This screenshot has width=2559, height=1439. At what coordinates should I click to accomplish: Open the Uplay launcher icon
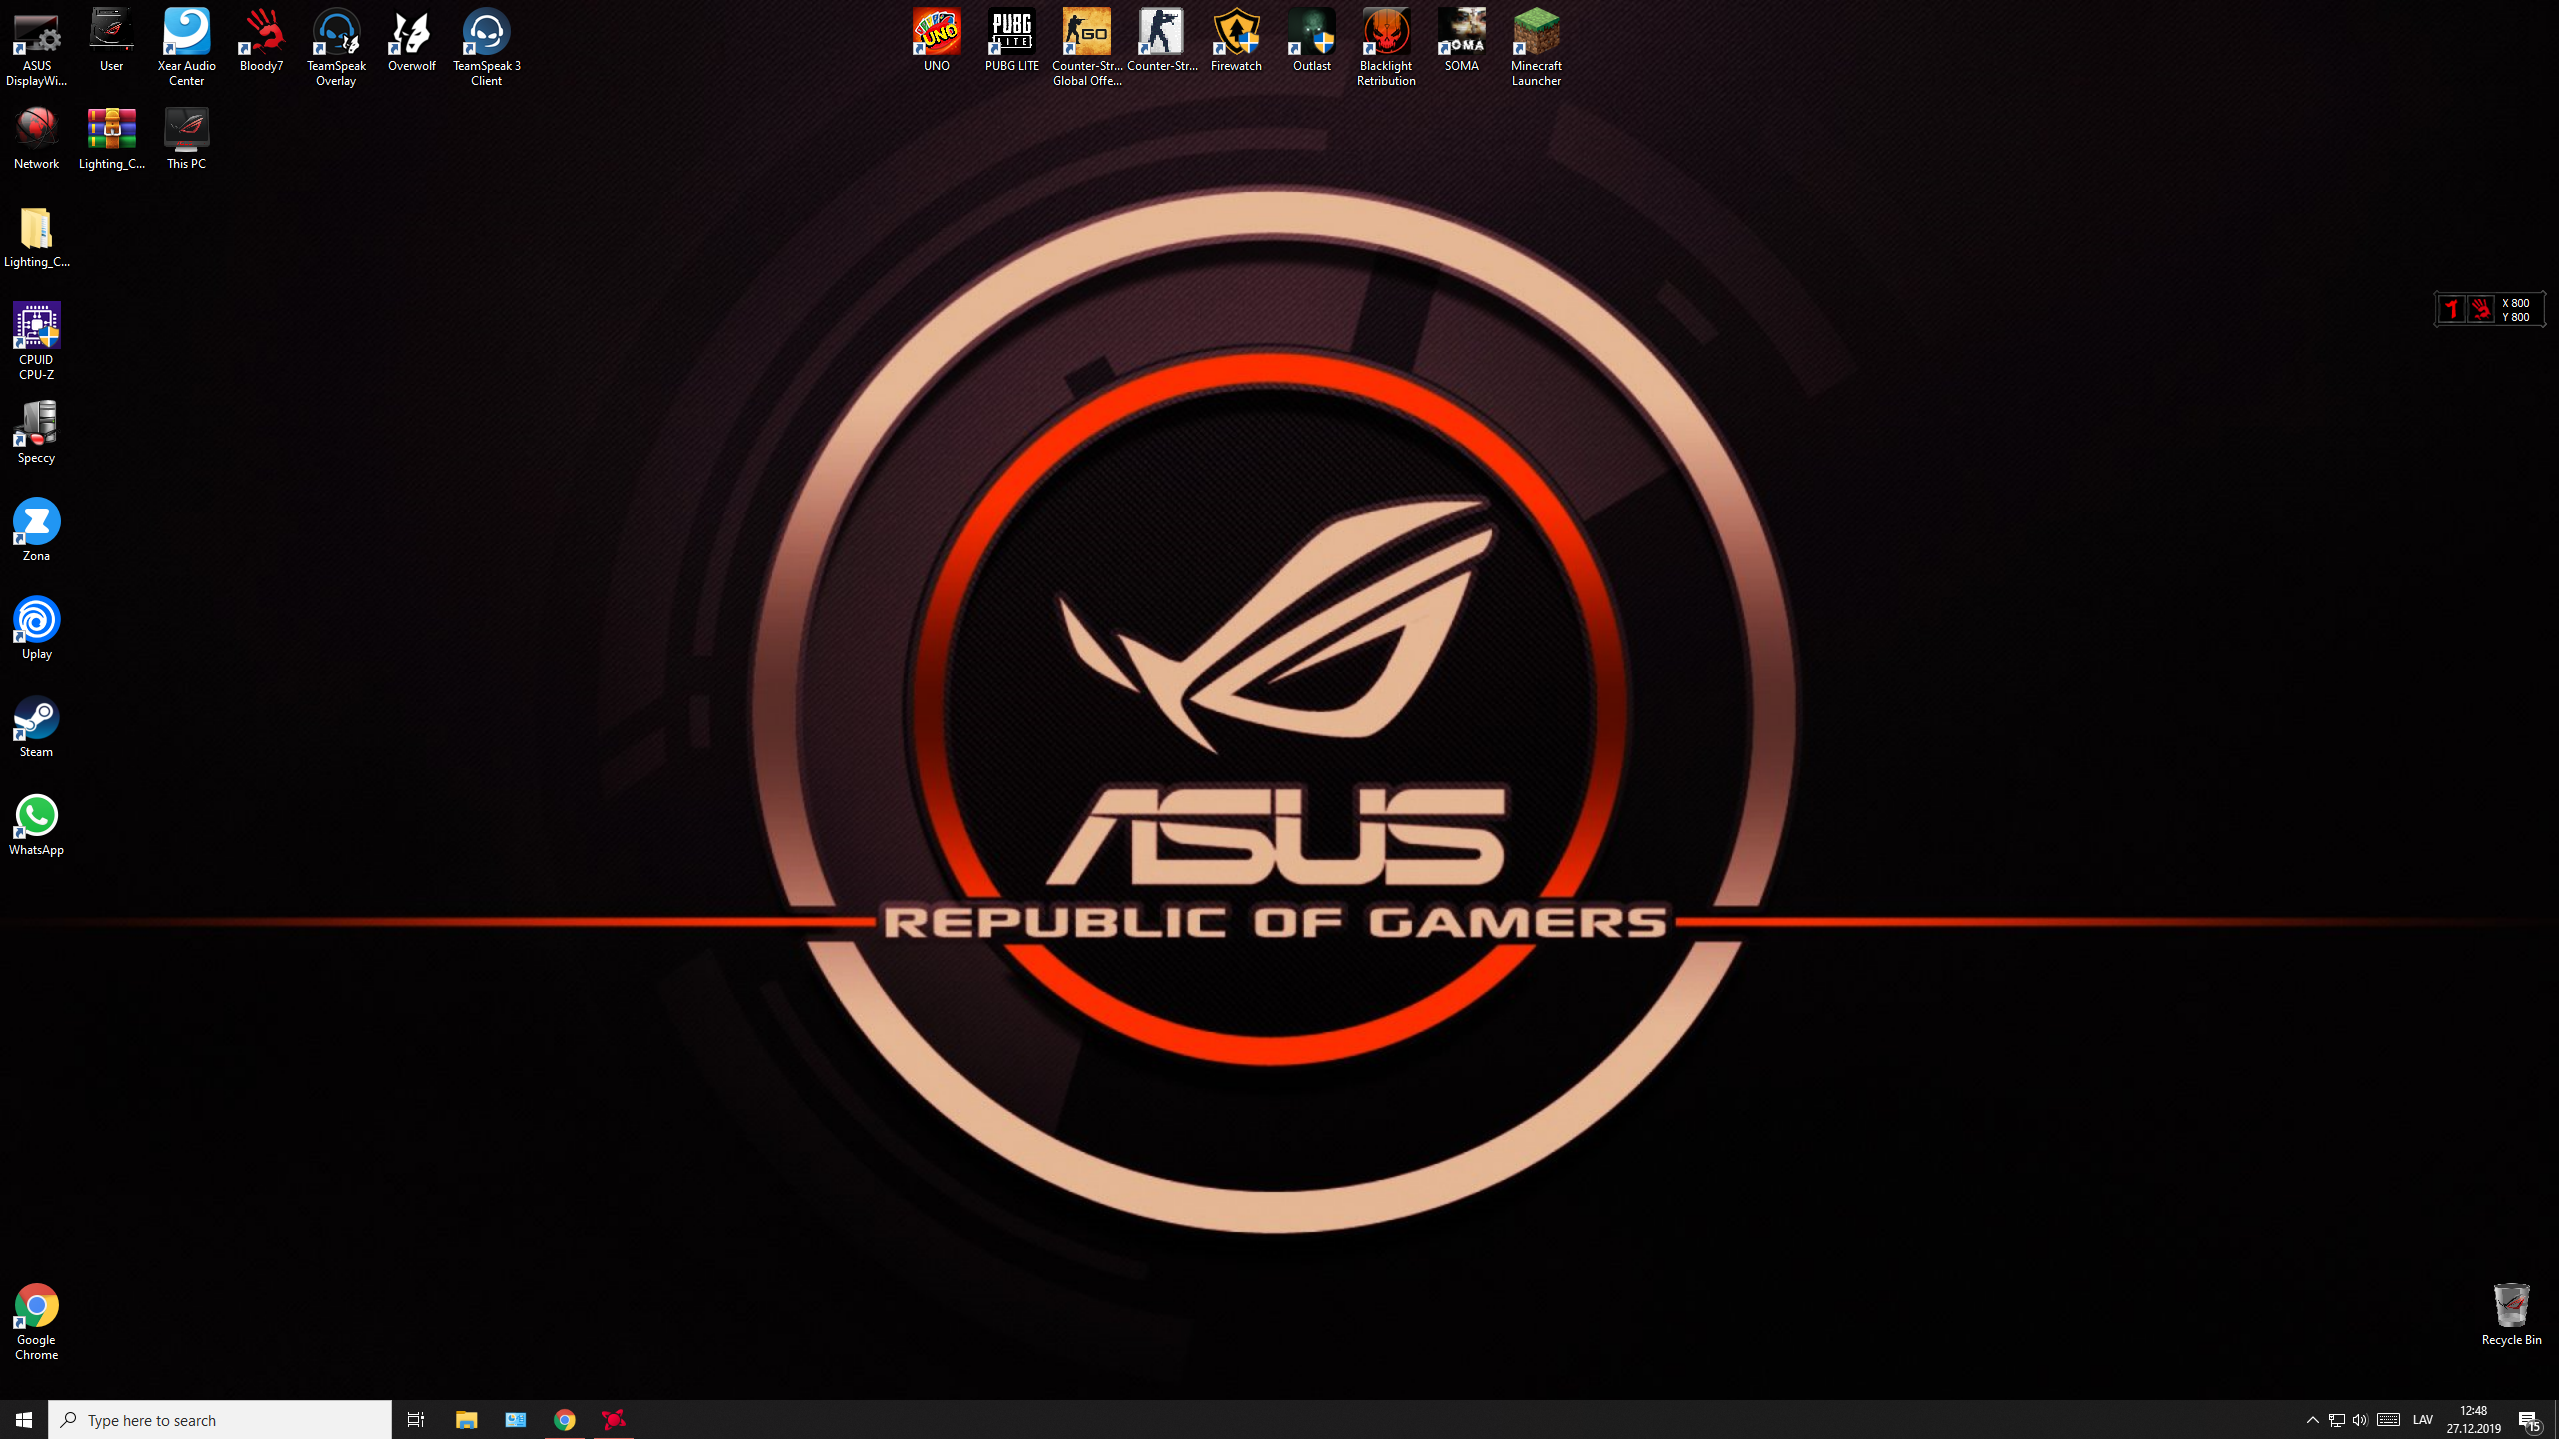point(36,628)
